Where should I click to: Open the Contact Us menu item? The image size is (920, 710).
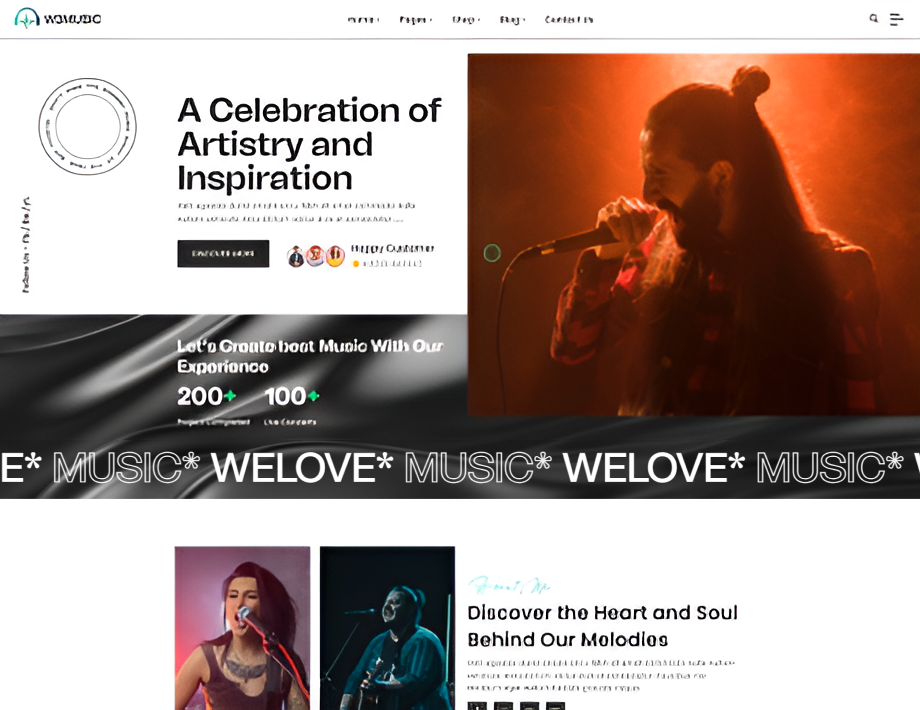569,20
